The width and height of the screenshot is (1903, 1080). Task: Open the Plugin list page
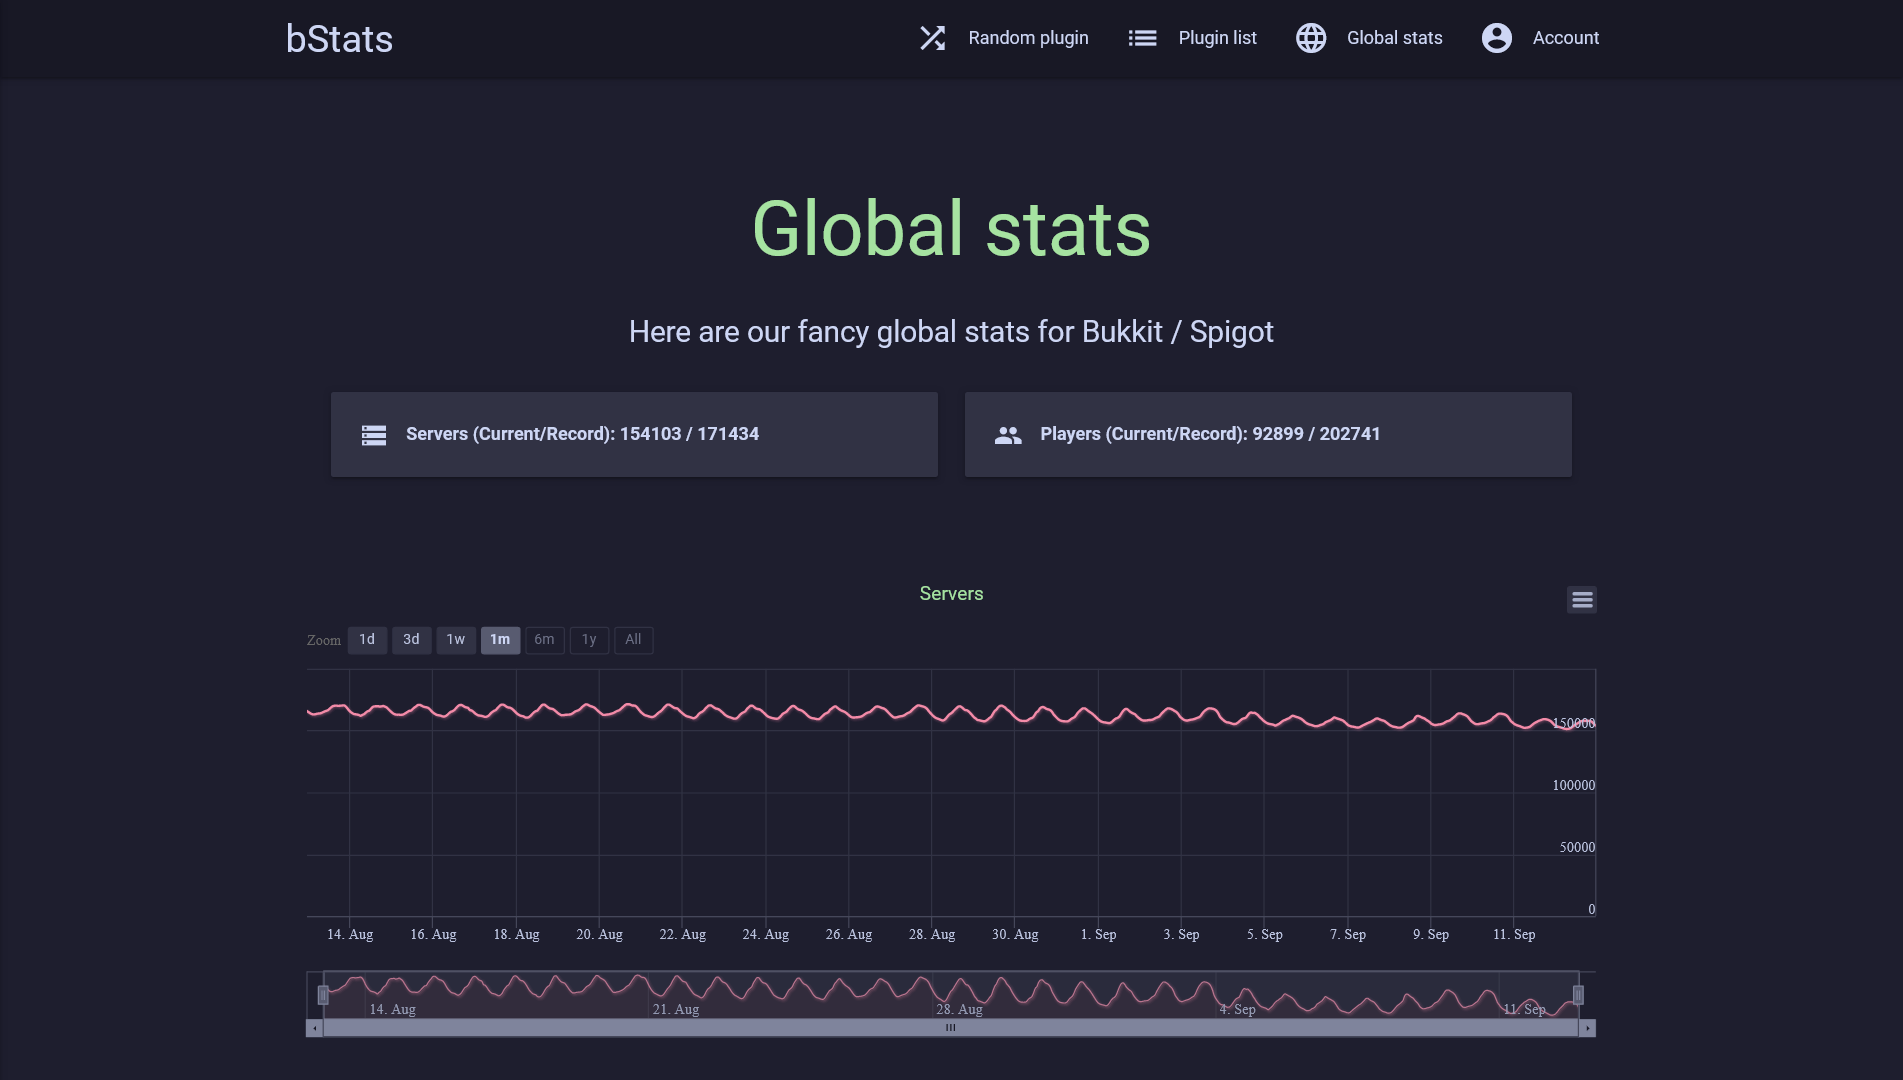(1217, 38)
